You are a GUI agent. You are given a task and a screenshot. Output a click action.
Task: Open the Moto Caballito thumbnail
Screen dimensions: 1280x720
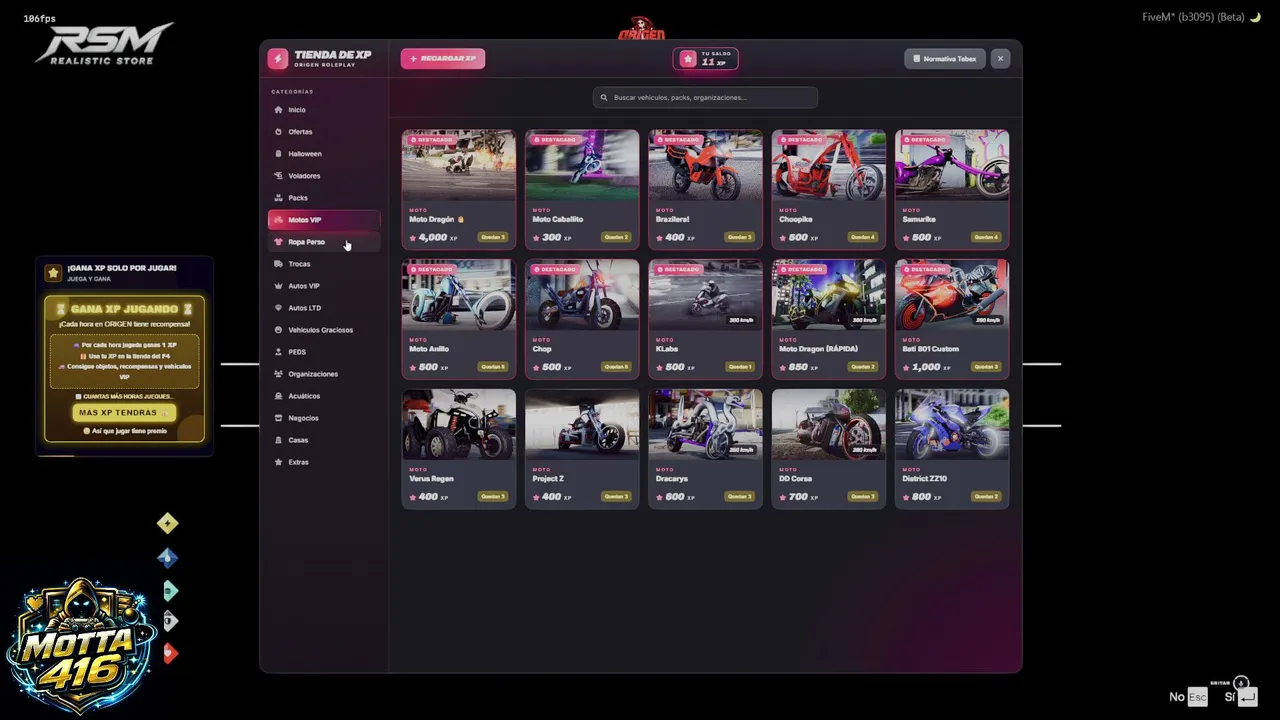click(582, 166)
